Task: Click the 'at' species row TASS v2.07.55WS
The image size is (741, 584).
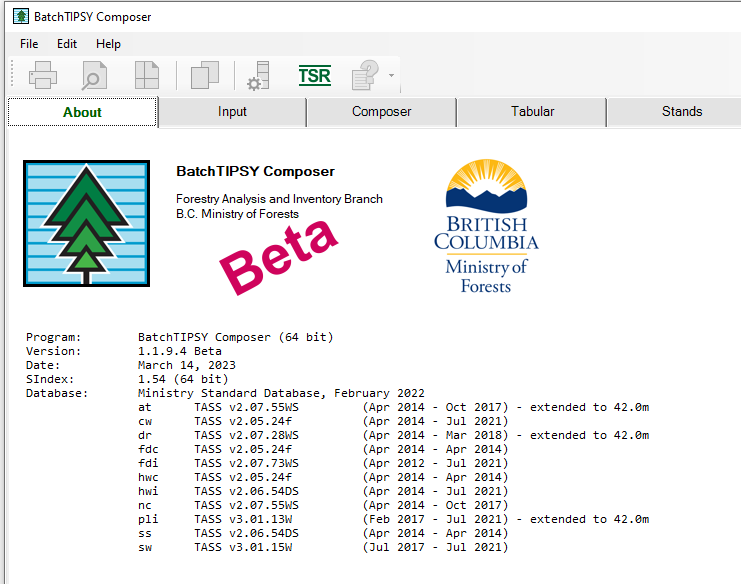Action: tap(393, 407)
